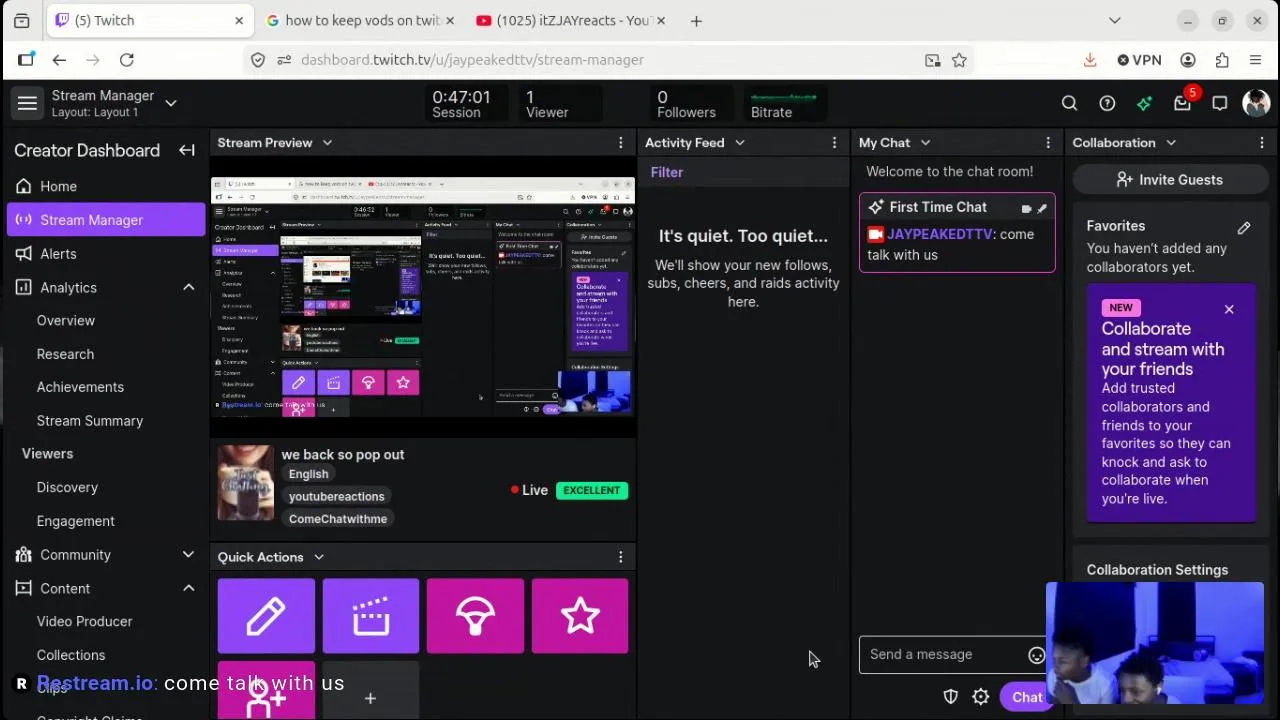Click the pencil icon on First Time Chat
Image resolution: width=1280 pixels, height=720 pixels.
(1042, 208)
